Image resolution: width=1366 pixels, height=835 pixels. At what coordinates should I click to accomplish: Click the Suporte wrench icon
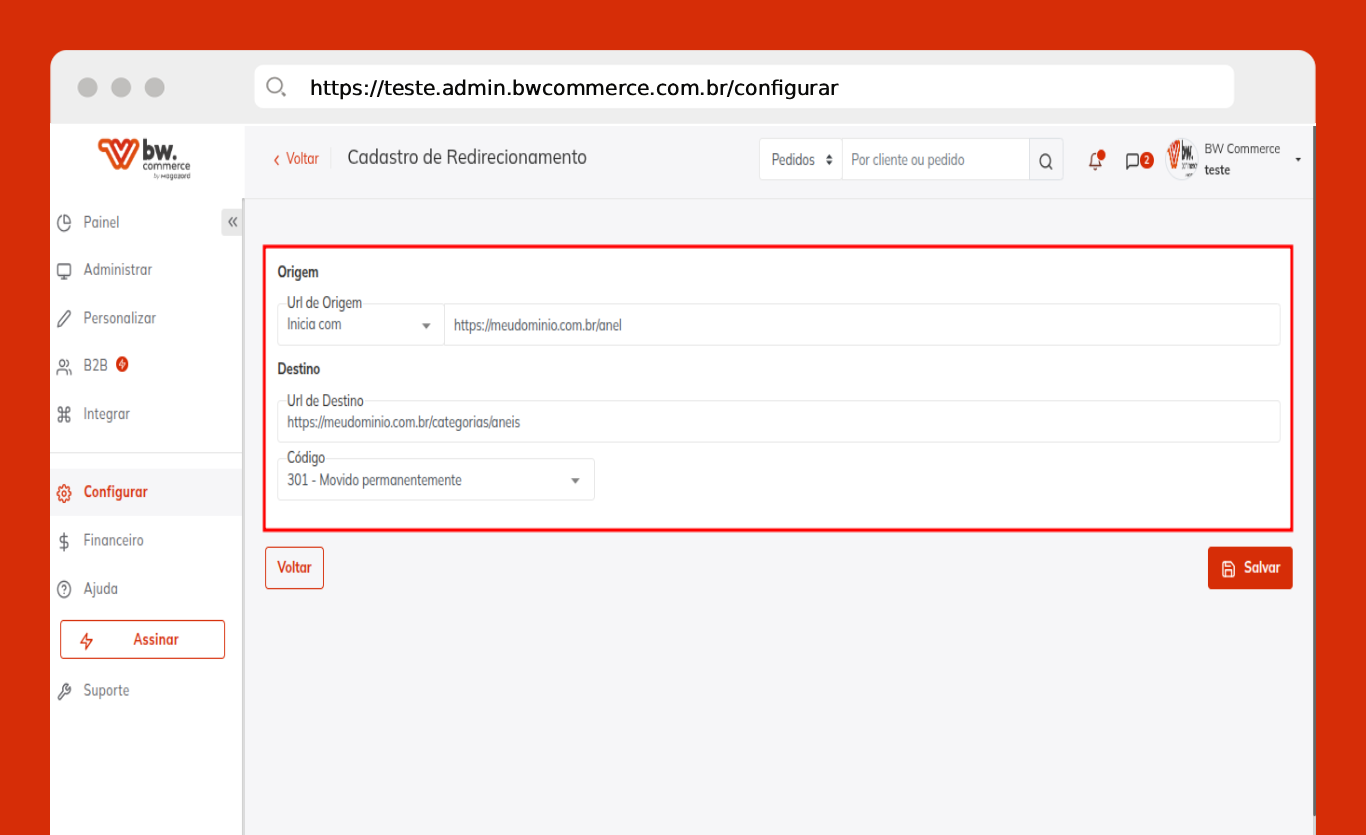pos(65,691)
